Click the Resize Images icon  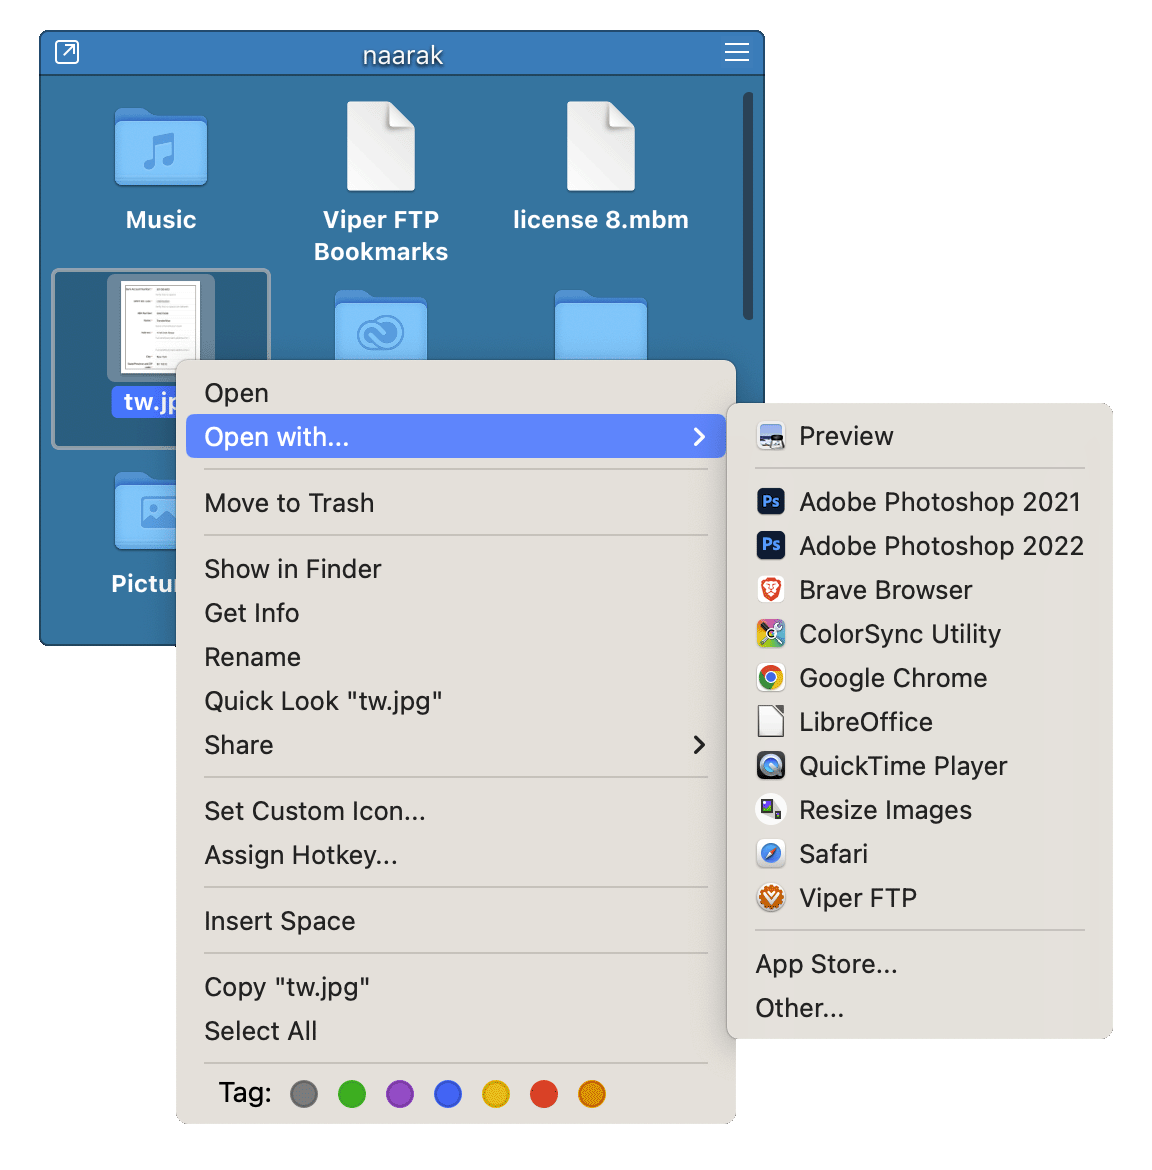tap(771, 810)
